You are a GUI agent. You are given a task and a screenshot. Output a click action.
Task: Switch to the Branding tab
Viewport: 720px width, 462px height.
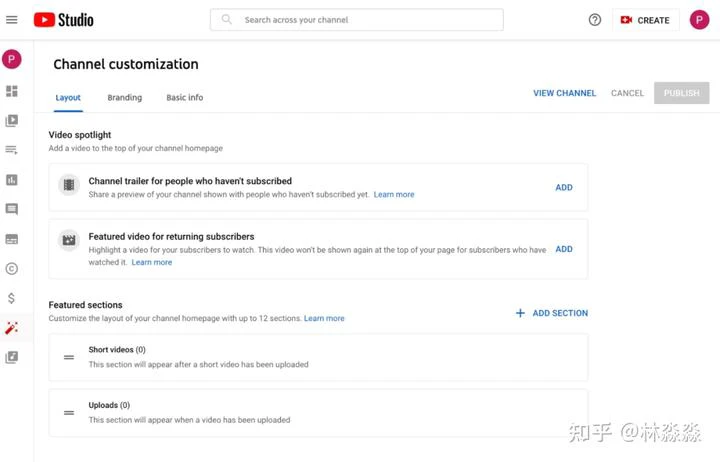124,97
